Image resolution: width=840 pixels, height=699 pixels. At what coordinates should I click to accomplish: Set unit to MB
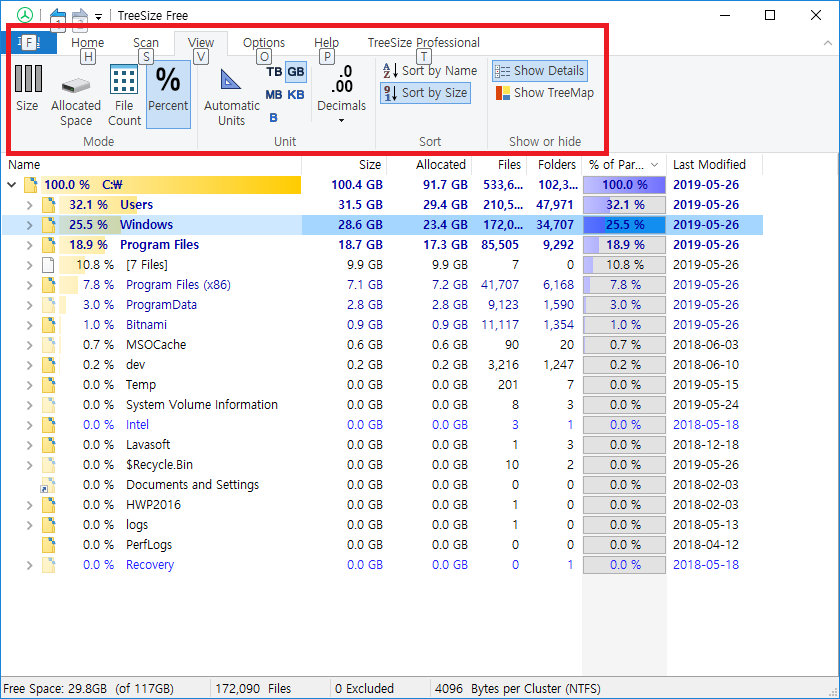point(274,95)
